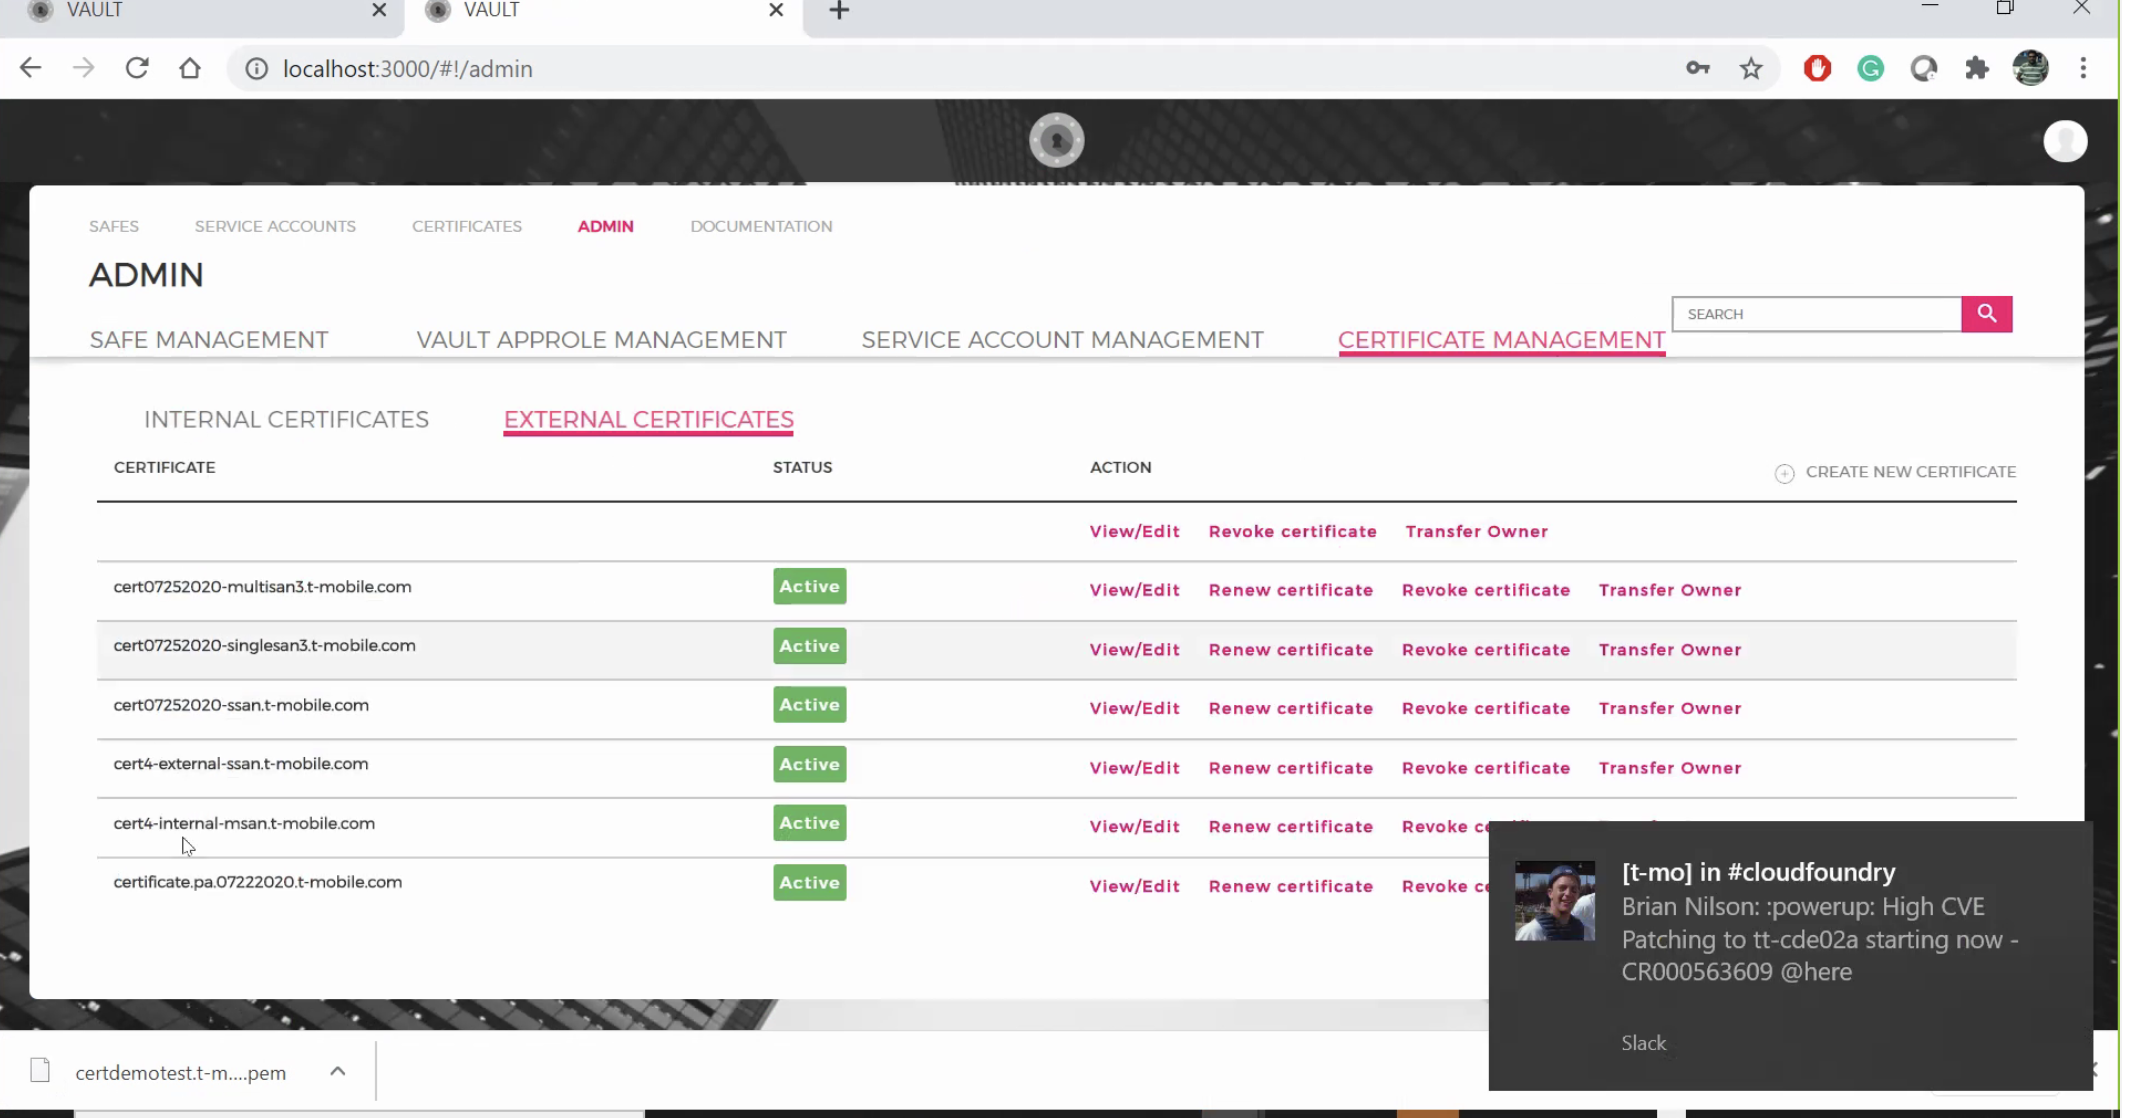Open the Slack cloudfoundry notification message
2138x1118 pixels.
tap(1790, 955)
